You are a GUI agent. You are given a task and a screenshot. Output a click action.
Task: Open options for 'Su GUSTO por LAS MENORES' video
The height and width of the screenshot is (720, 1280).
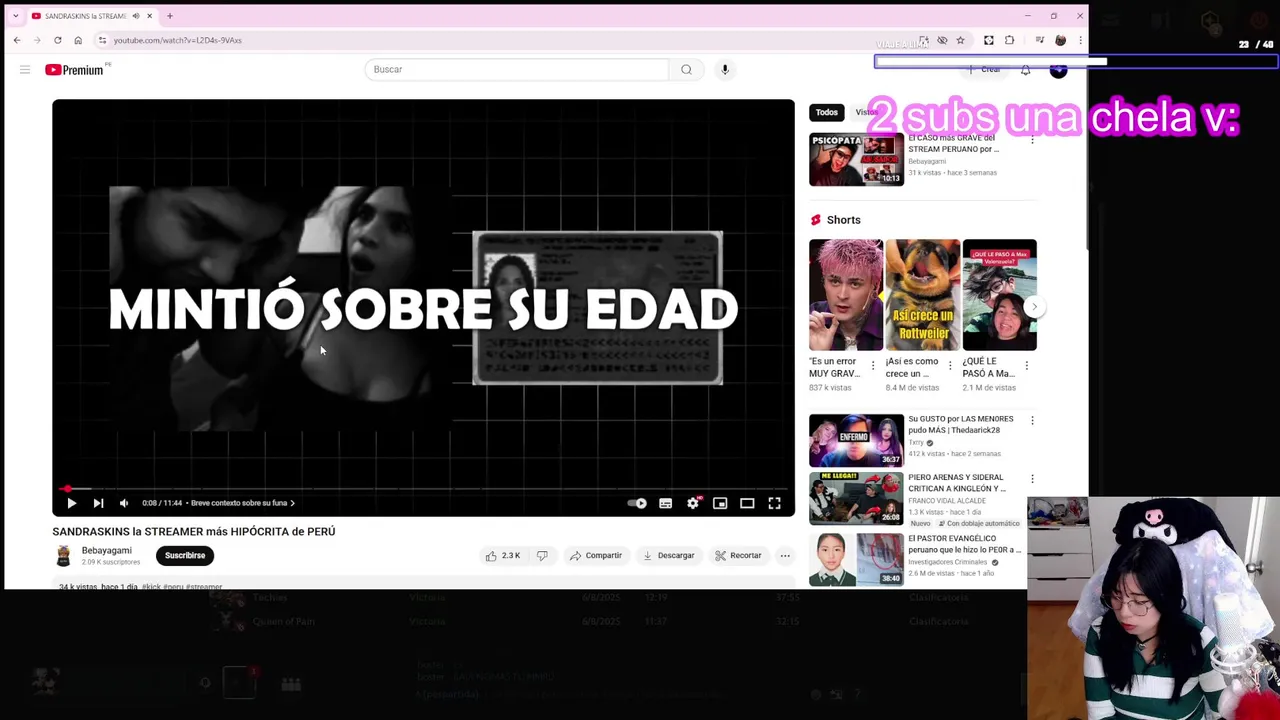tap(1032, 421)
